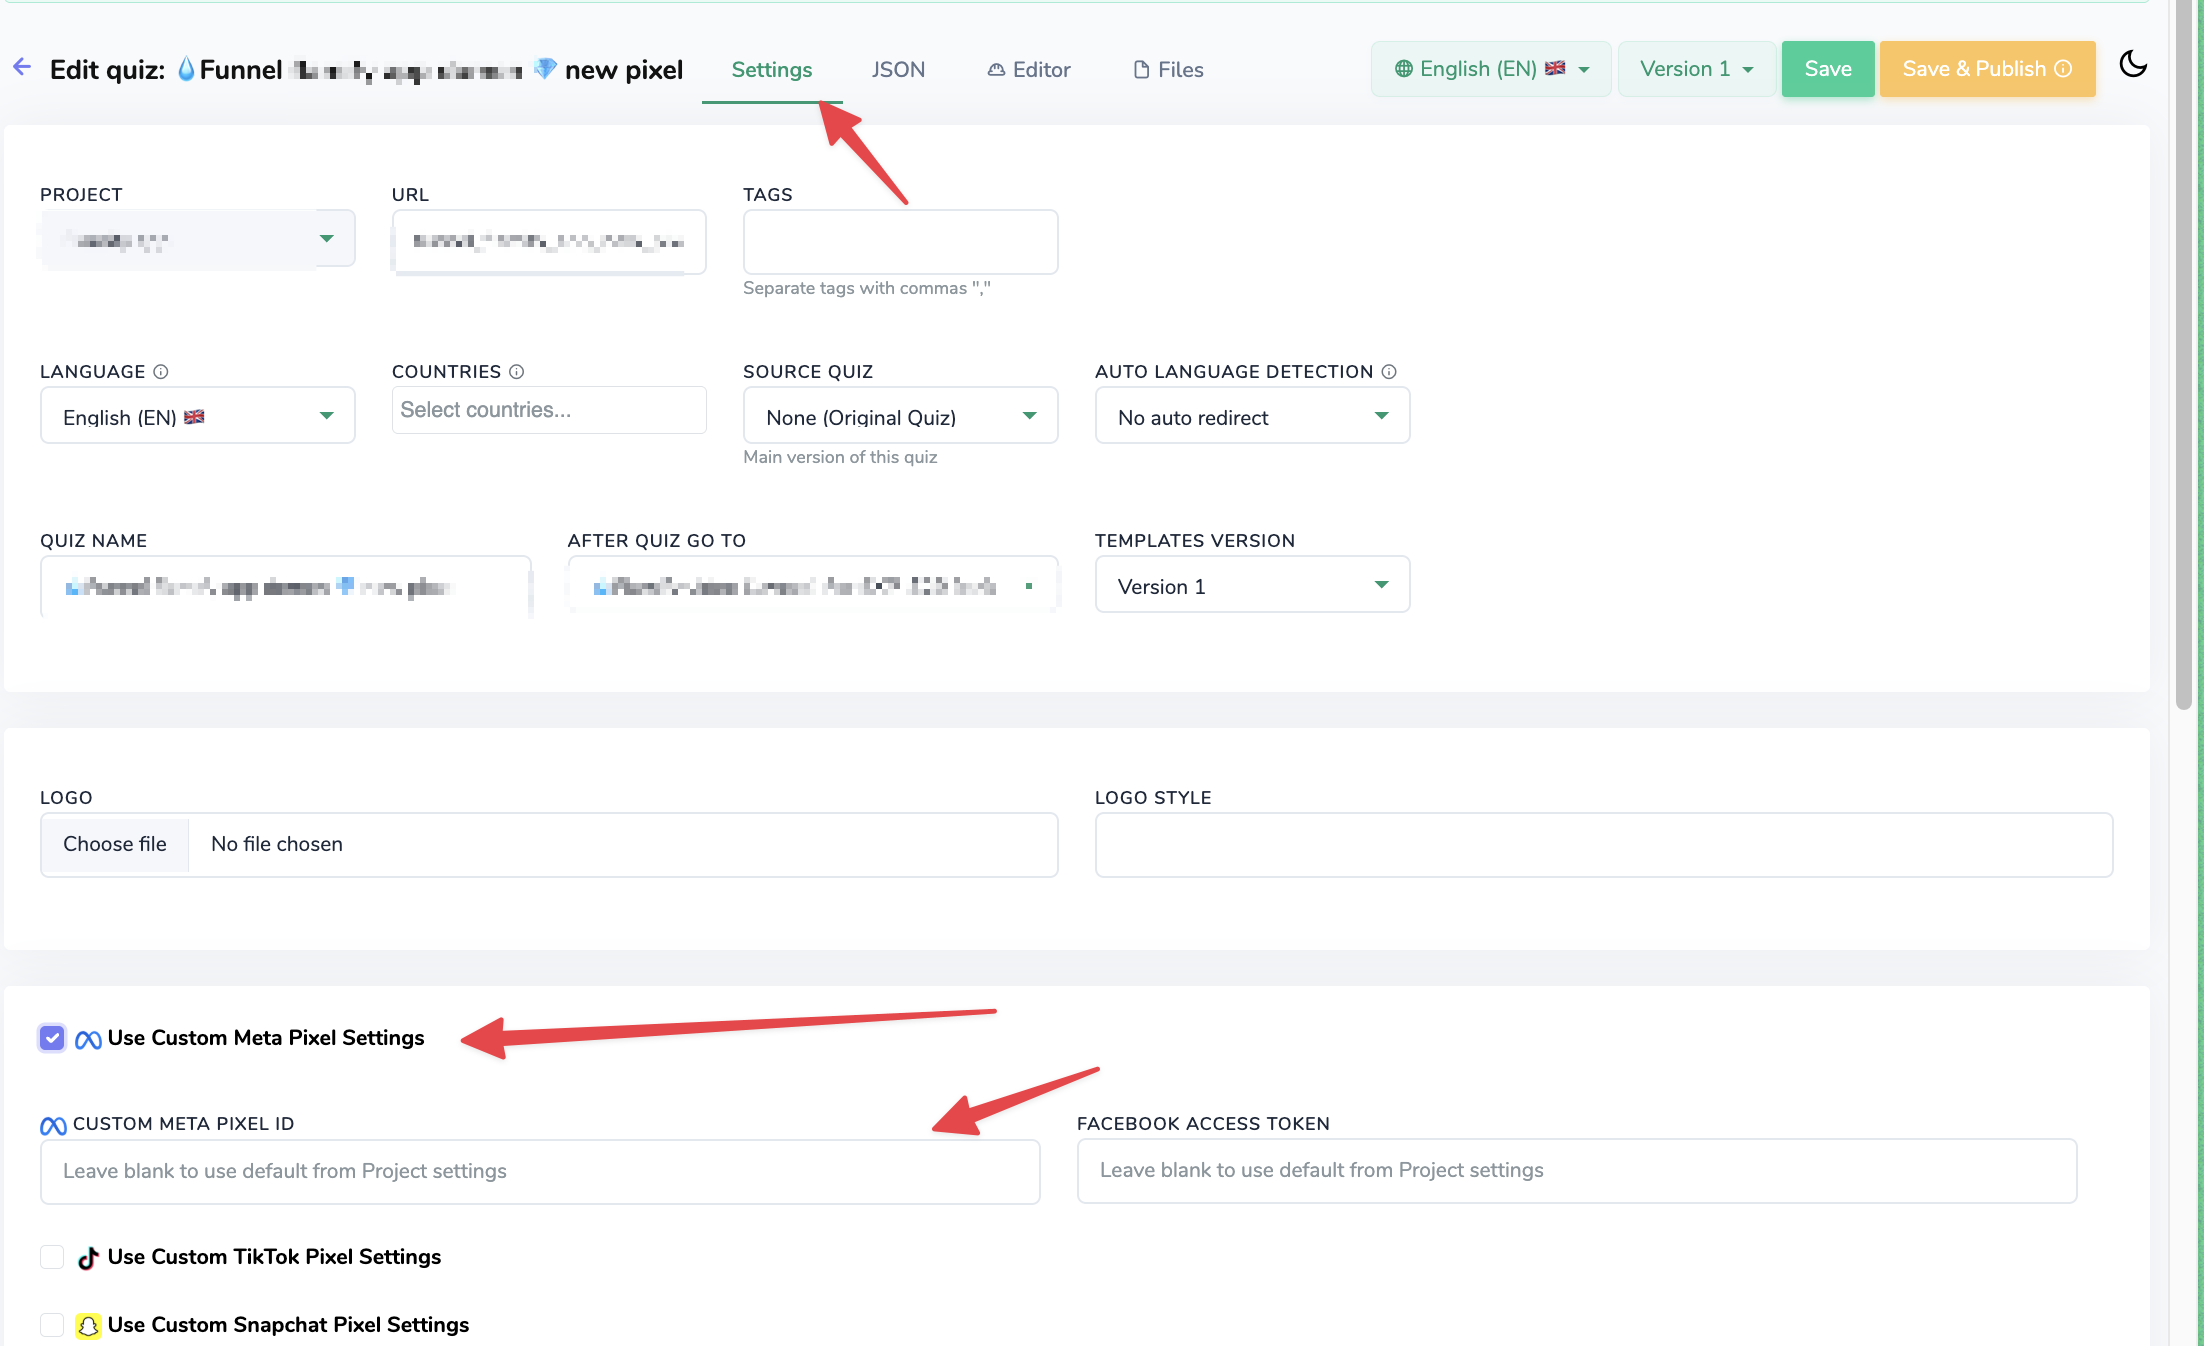Enable Use Custom TikTok Pixel Settings
Viewport: 2204px width, 1346px height.
click(x=52, y=1257)
